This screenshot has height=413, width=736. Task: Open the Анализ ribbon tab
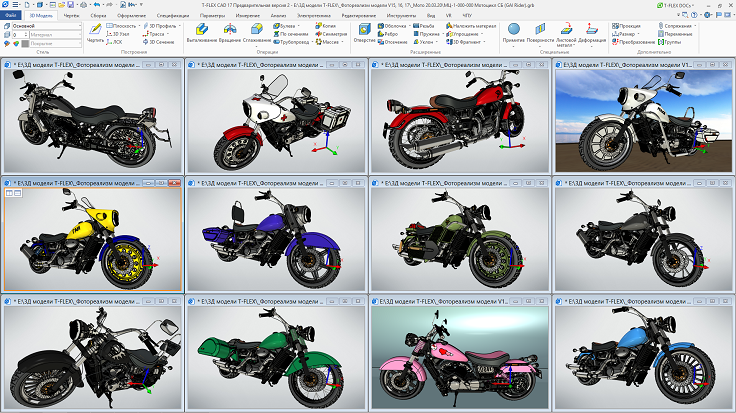278,15
